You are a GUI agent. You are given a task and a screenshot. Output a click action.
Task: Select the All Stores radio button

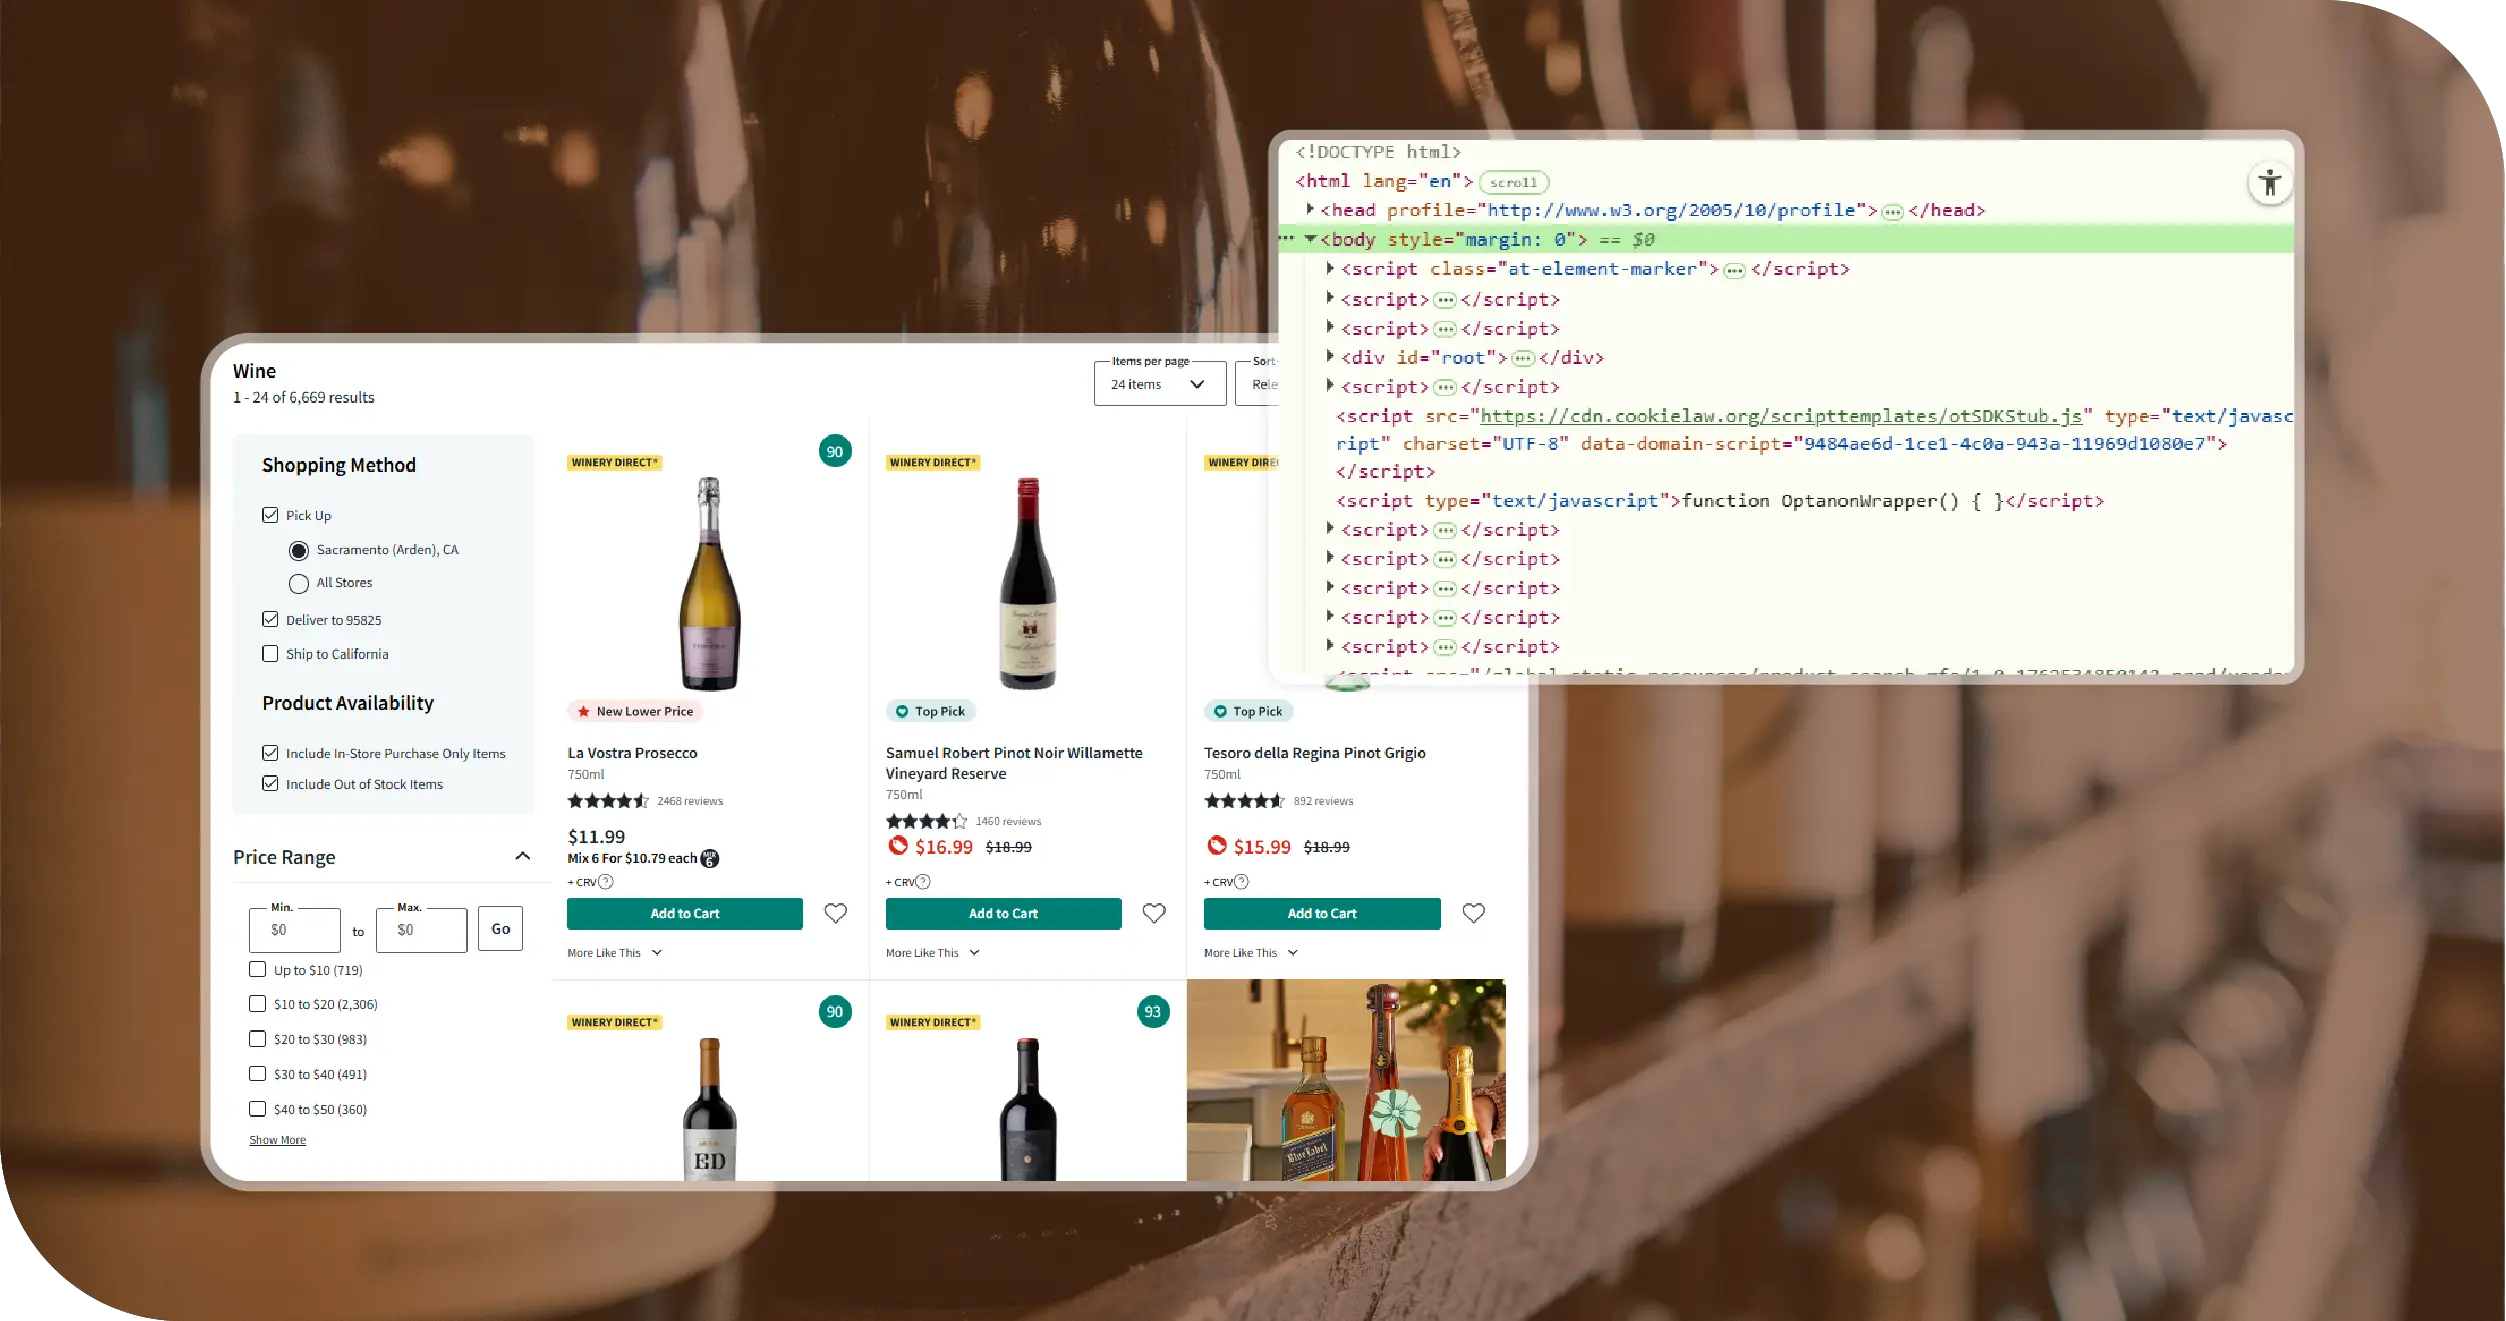298,583
